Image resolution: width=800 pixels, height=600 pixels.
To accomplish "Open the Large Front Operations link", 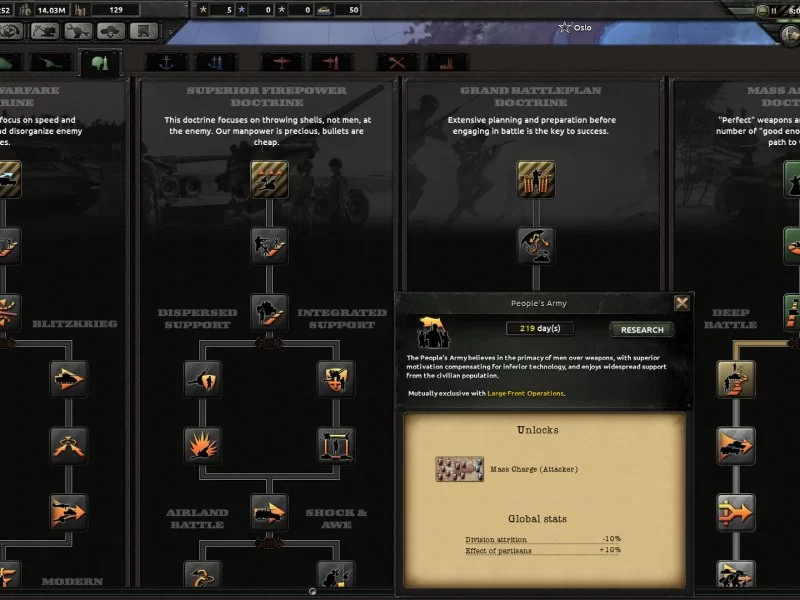I will [526, 393].
